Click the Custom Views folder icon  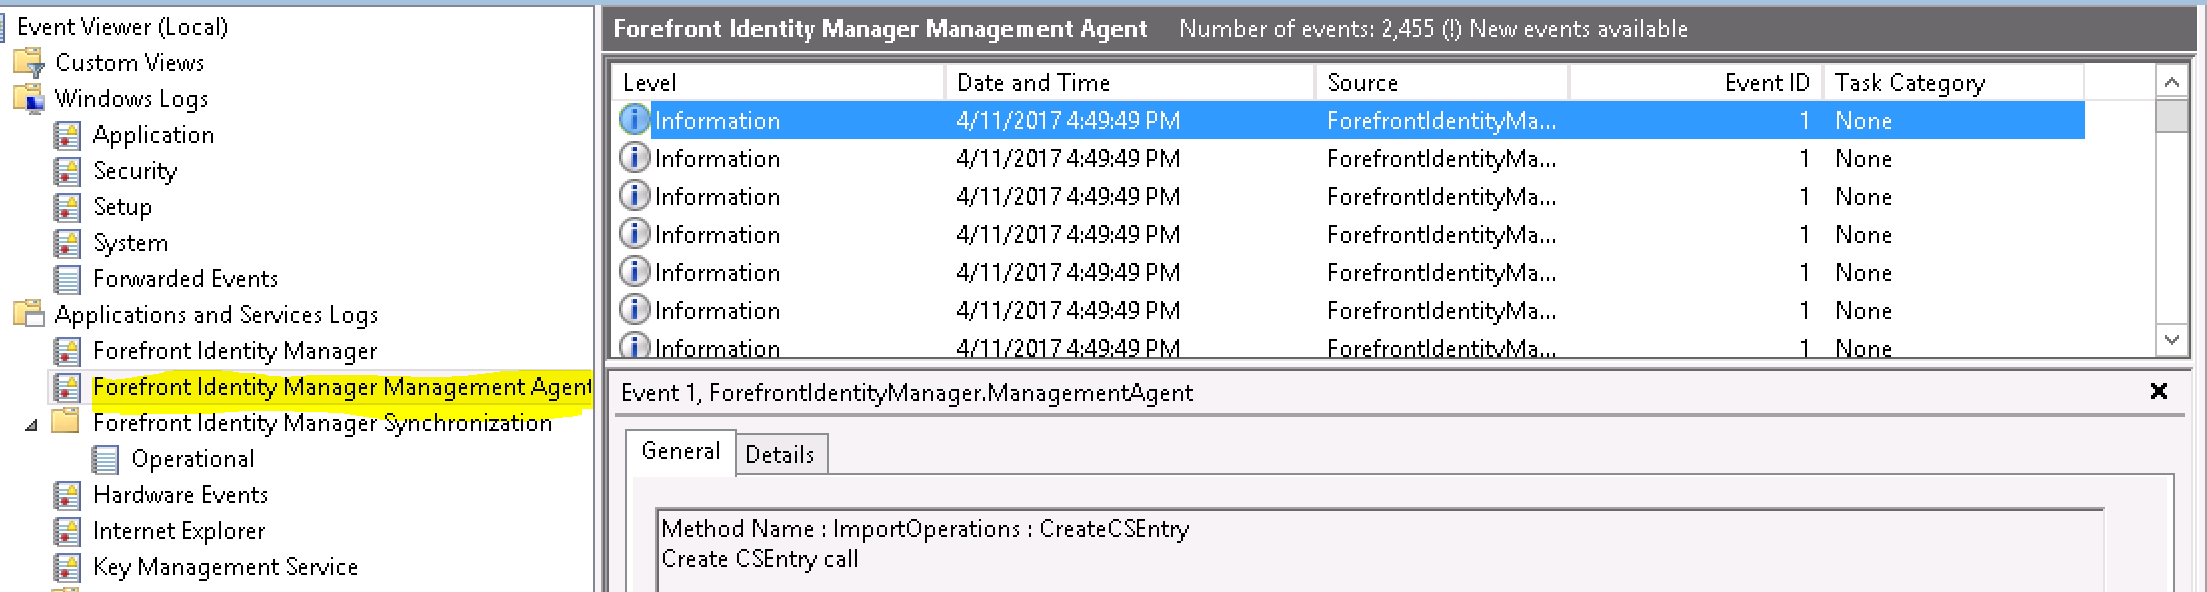click(29, 62)
